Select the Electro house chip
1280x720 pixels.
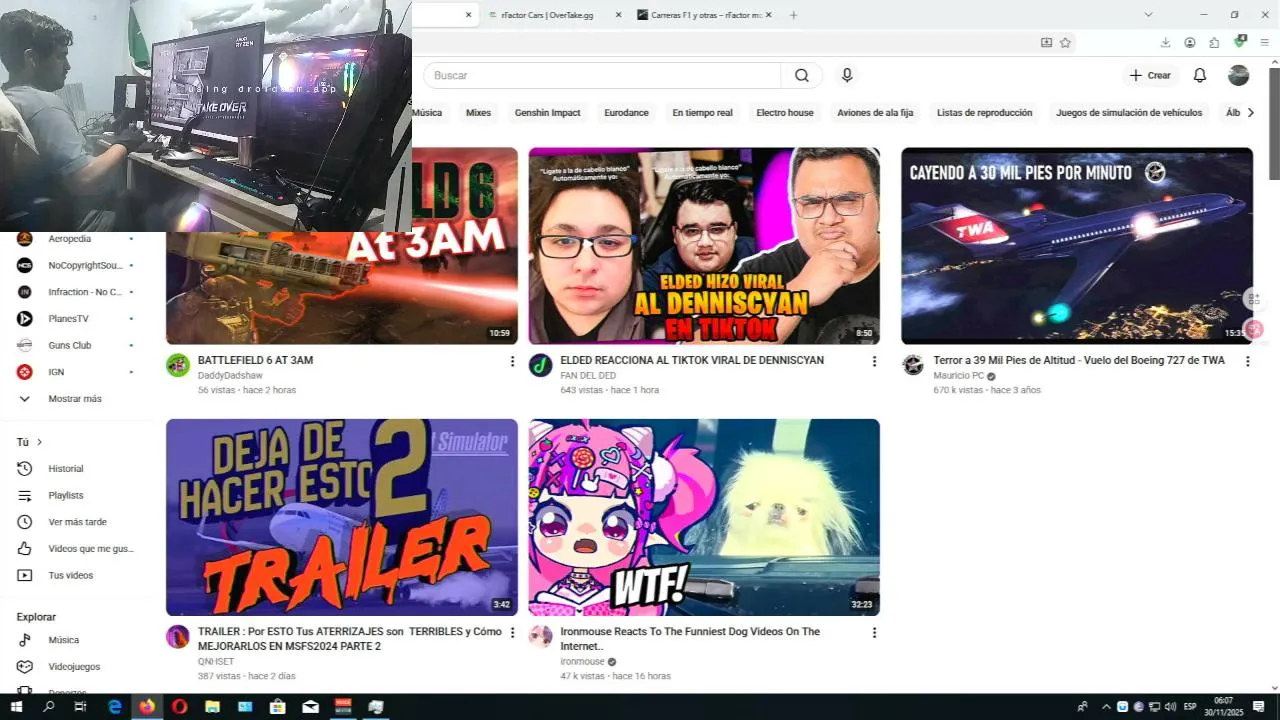click(785, 113)
